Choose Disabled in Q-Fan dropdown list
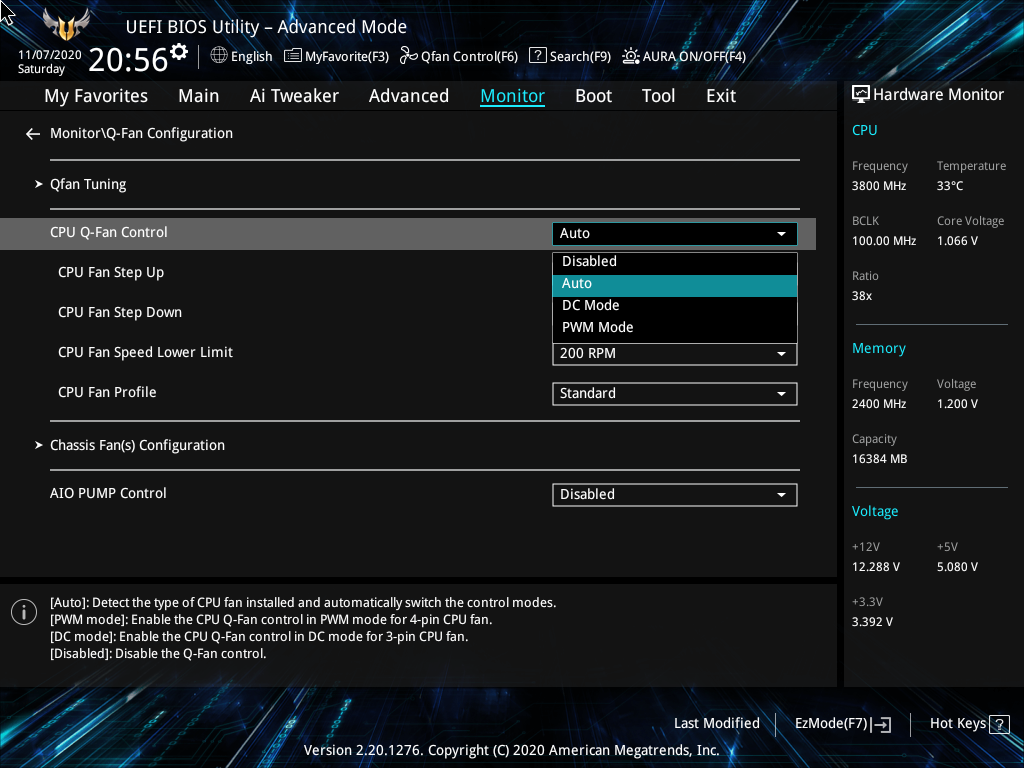 click(675, 261)
